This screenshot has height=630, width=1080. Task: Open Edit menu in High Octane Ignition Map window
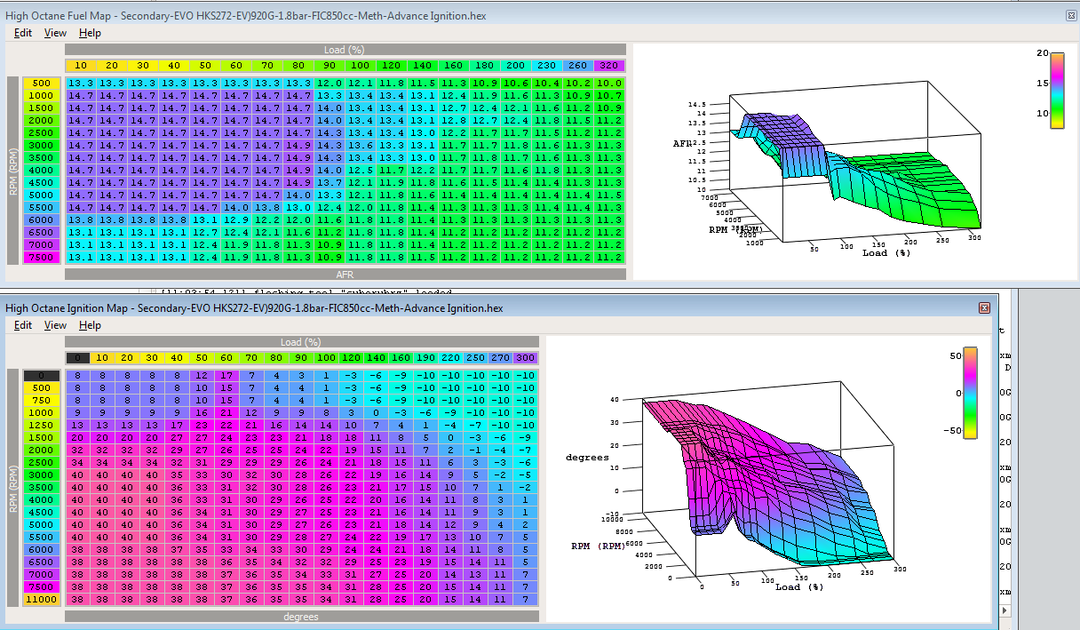pos(23,325)
